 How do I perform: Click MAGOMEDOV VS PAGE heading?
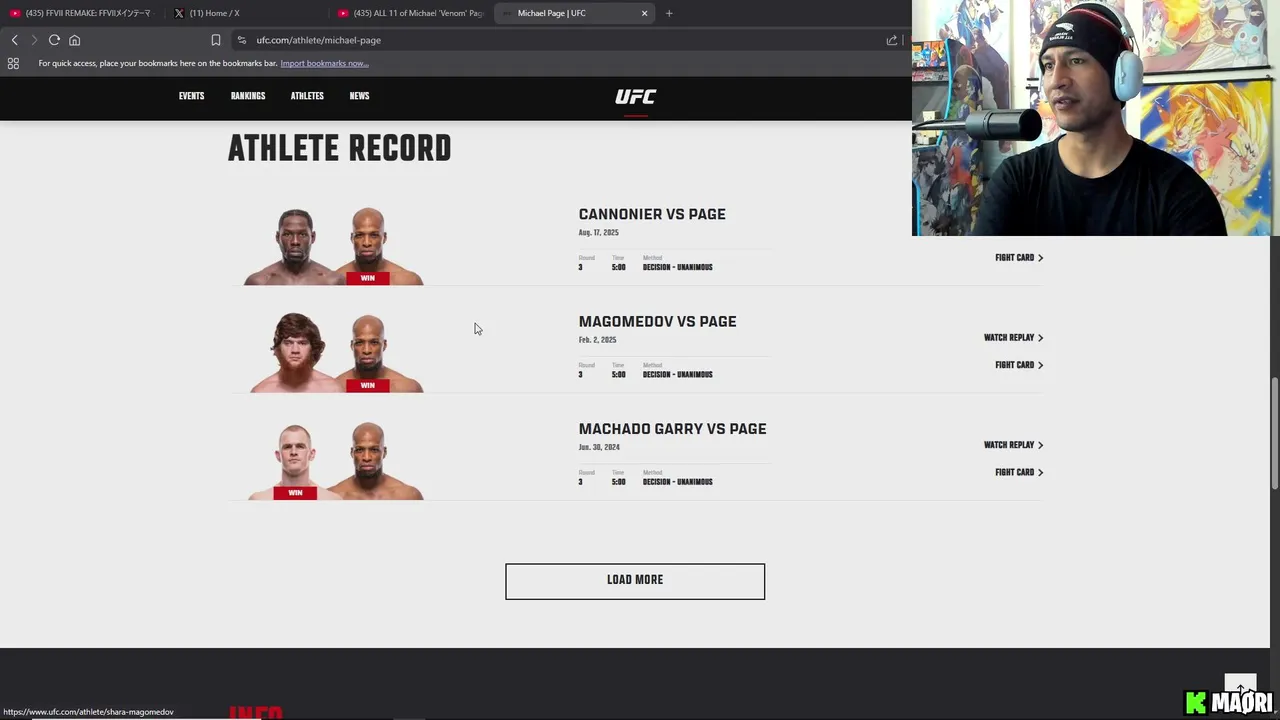[x=657, y=321]
